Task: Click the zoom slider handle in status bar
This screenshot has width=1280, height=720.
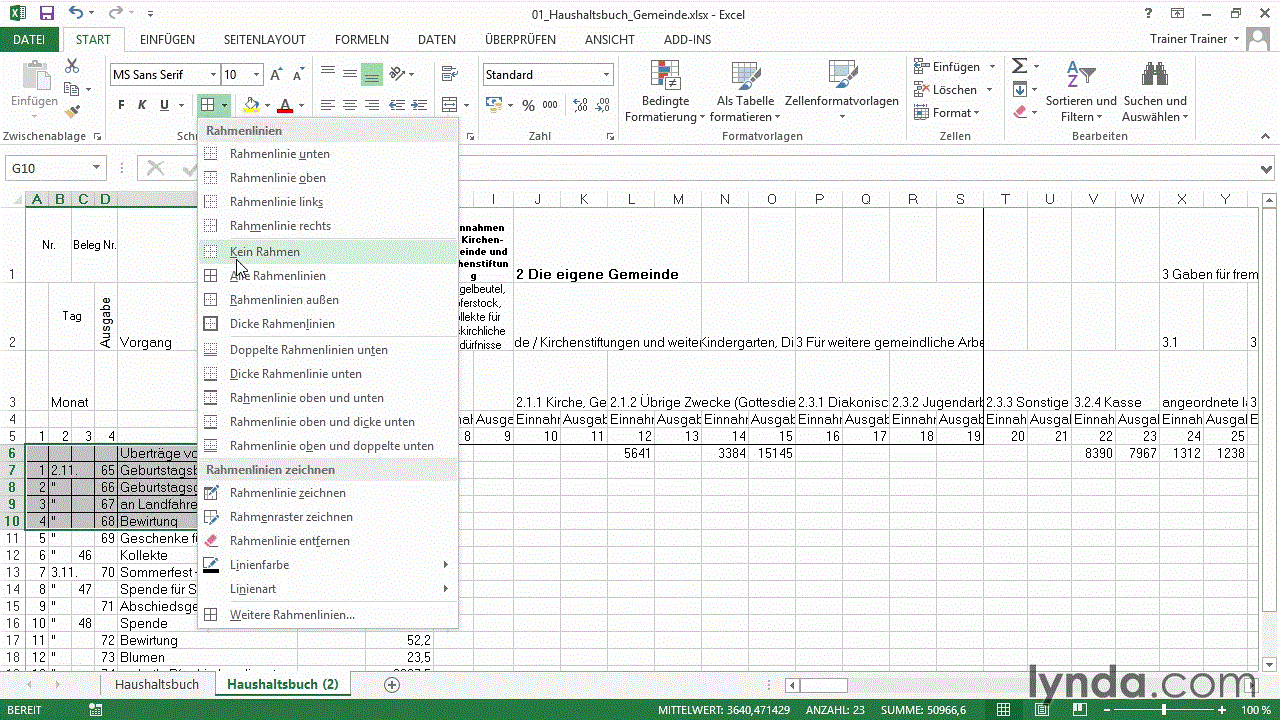Action: (x=1163, y=710)
